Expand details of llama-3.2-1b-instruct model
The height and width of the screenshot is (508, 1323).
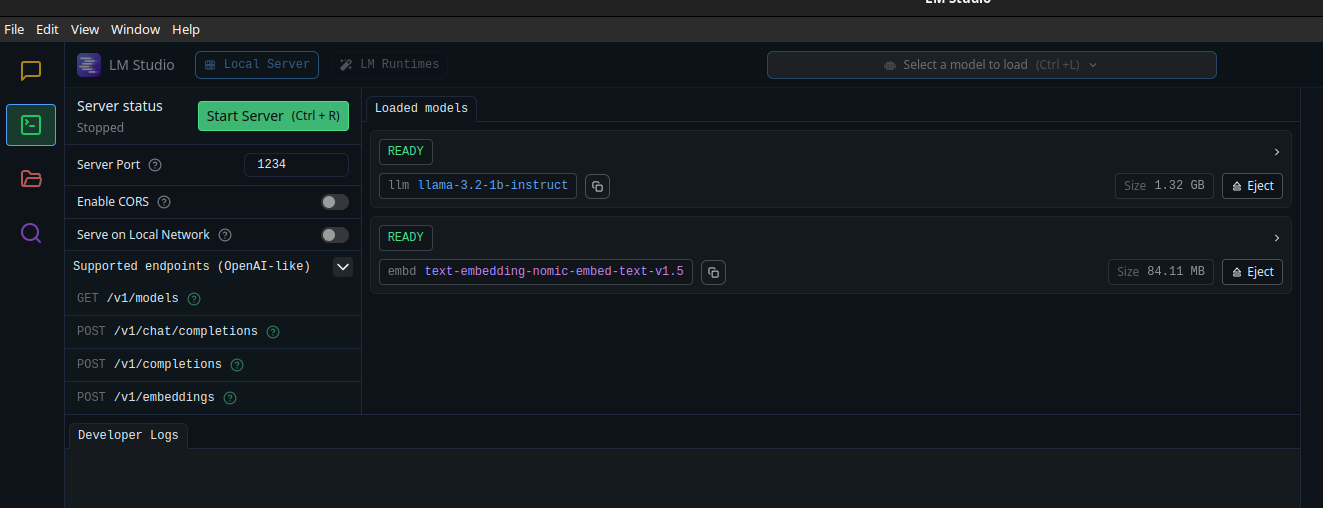1277,152
